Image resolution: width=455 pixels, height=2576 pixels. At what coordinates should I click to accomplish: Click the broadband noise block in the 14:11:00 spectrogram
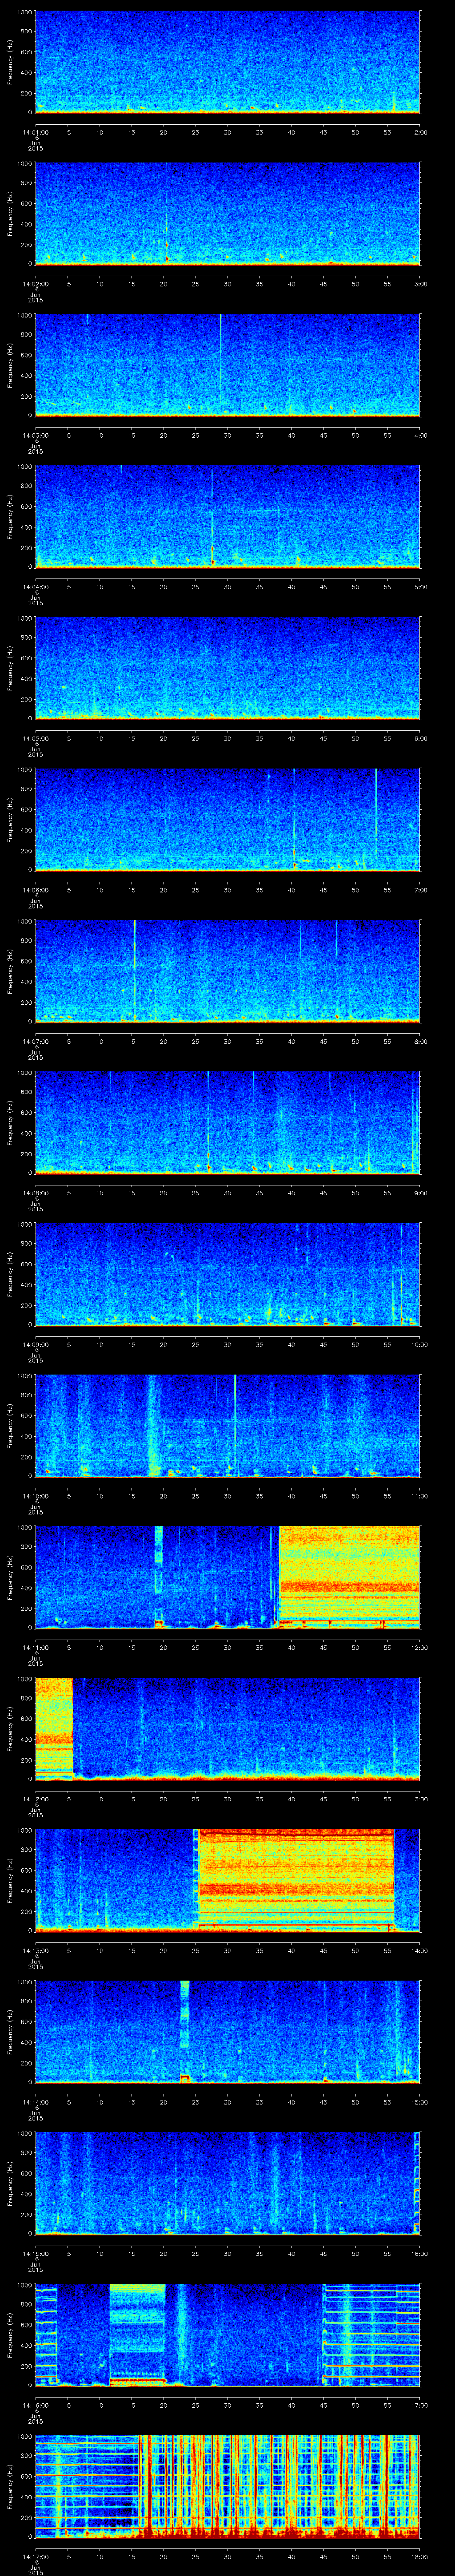point(349,1576)
